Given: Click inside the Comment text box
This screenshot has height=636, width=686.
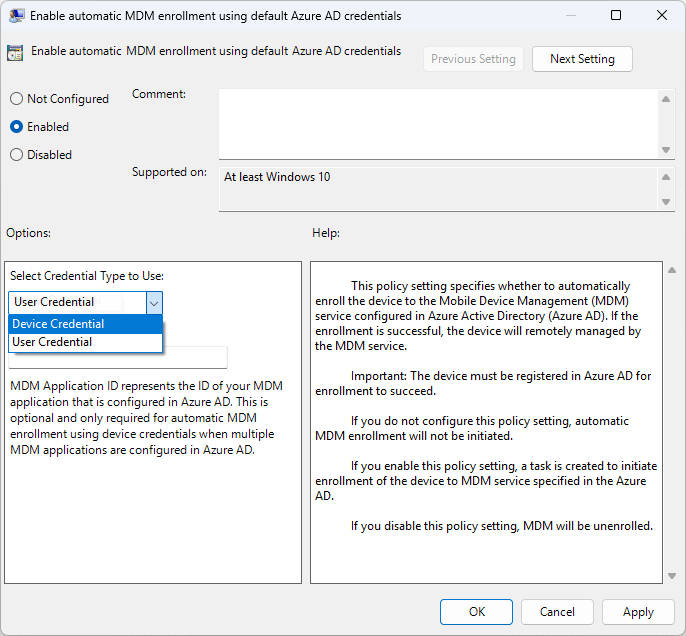Looking at the screenshot, I should click(x=438, y=122).
